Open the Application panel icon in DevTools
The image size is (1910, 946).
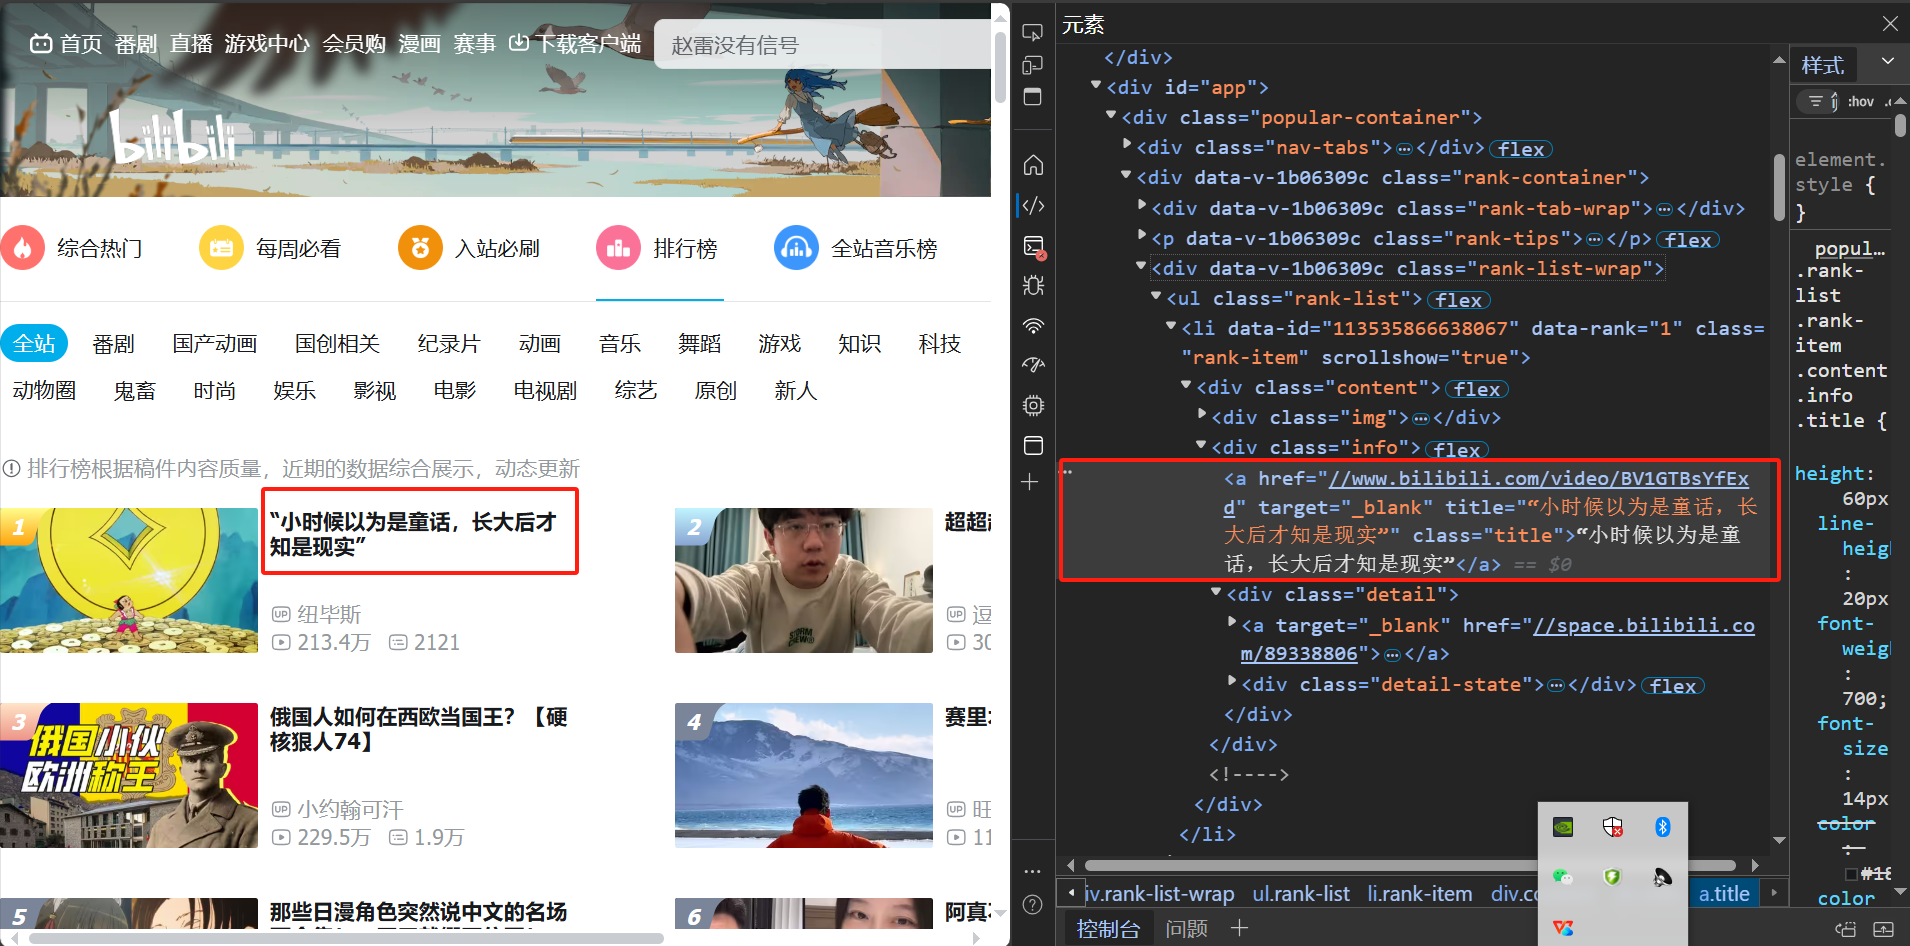(x=1033, y=445)
